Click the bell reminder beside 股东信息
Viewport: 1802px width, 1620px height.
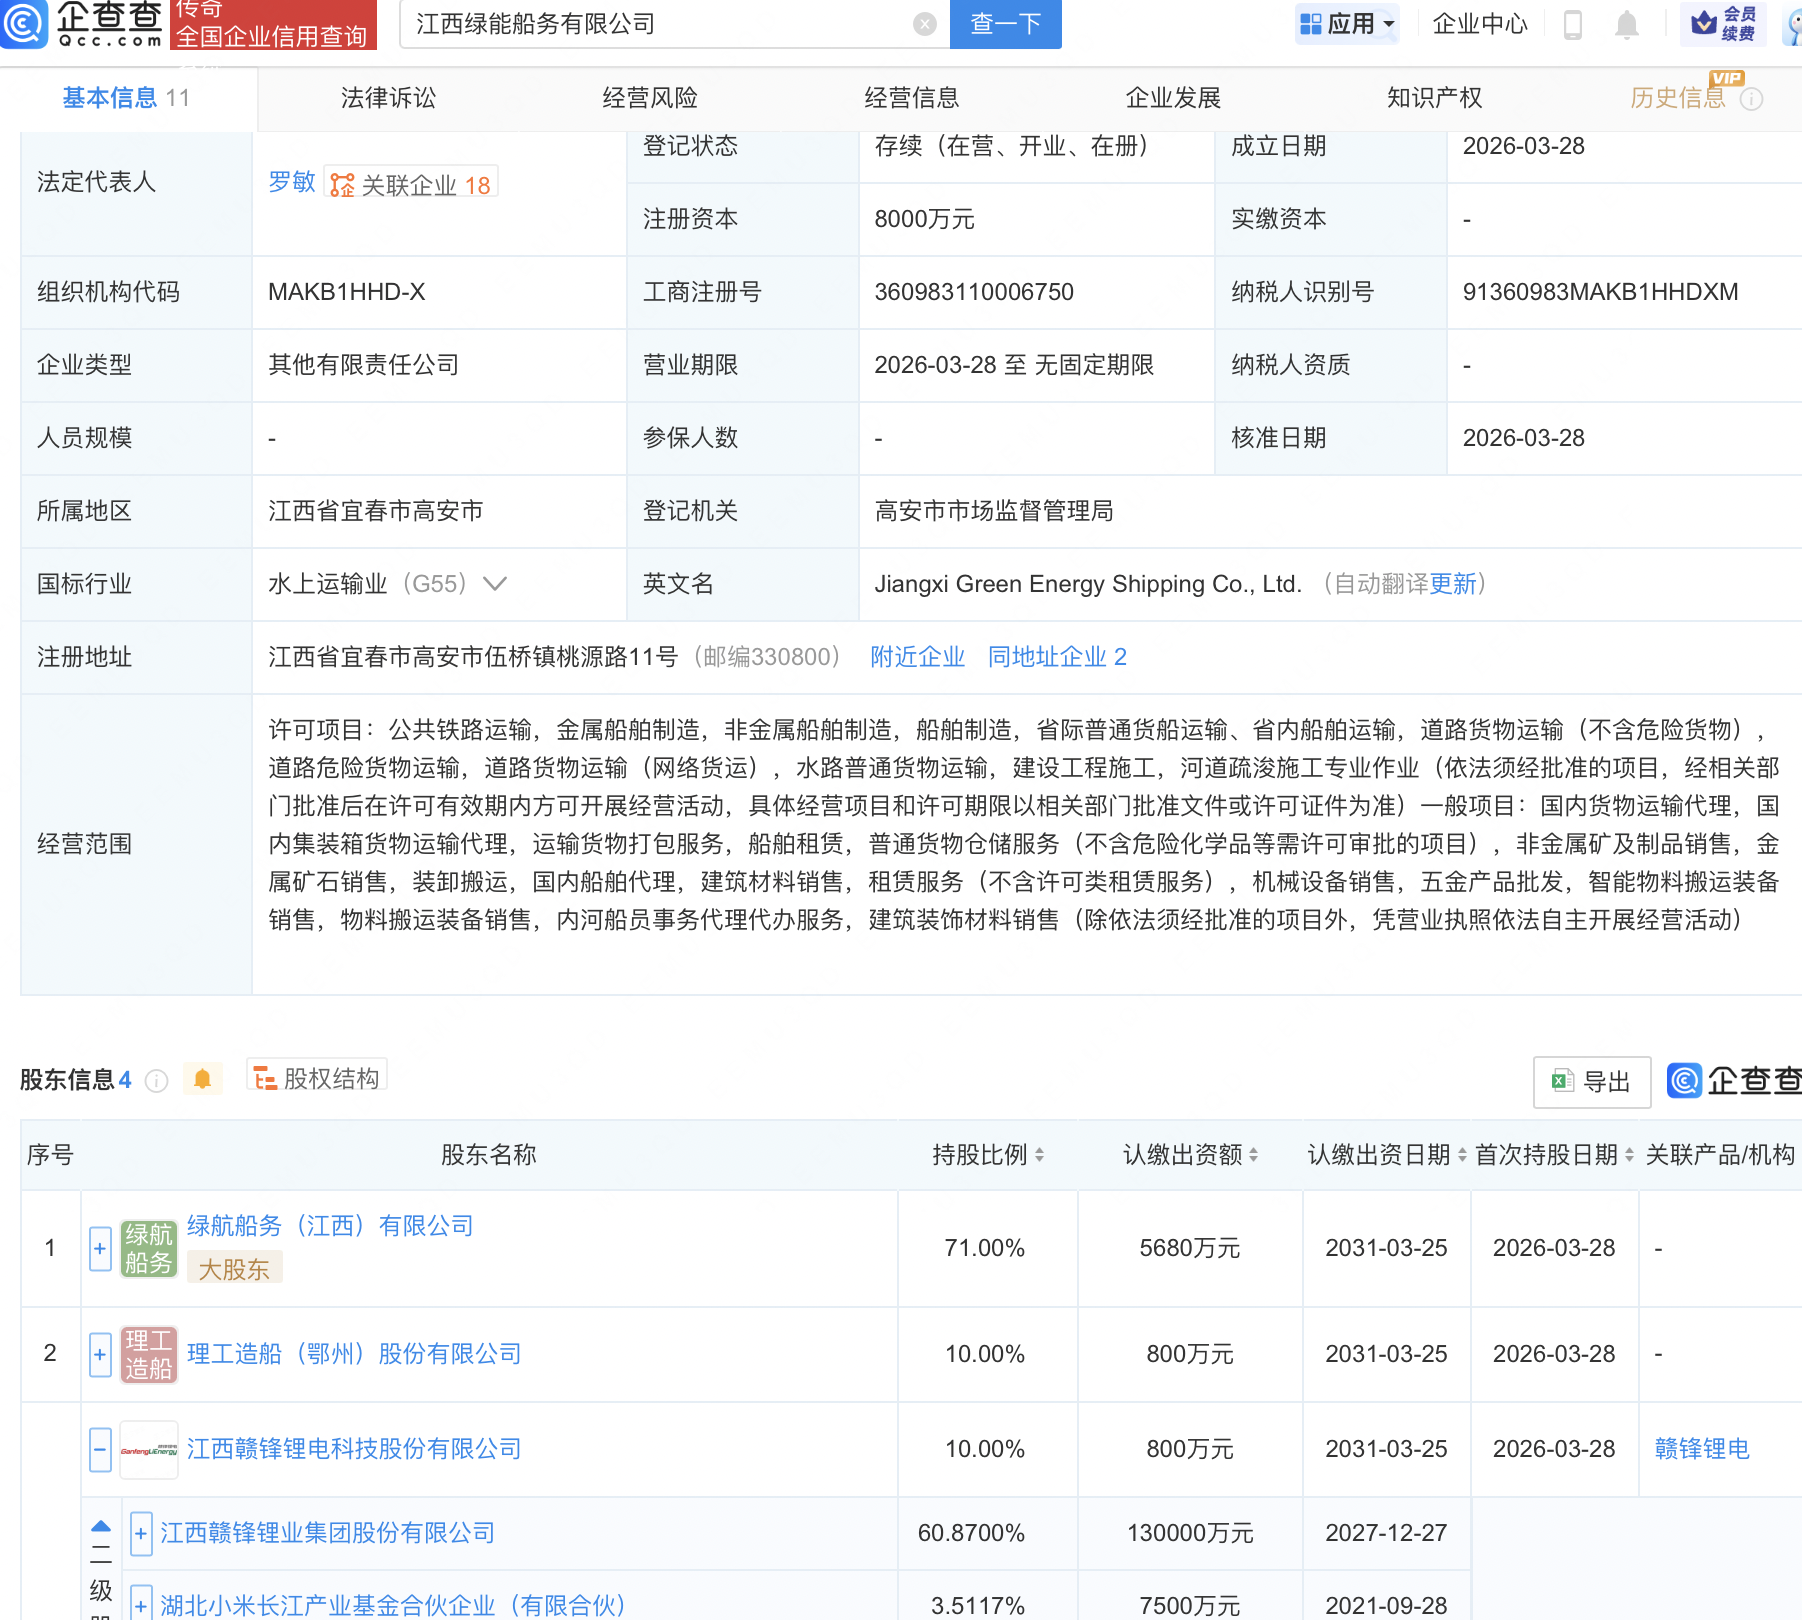pyautogui.click(x=202, y=1078)
